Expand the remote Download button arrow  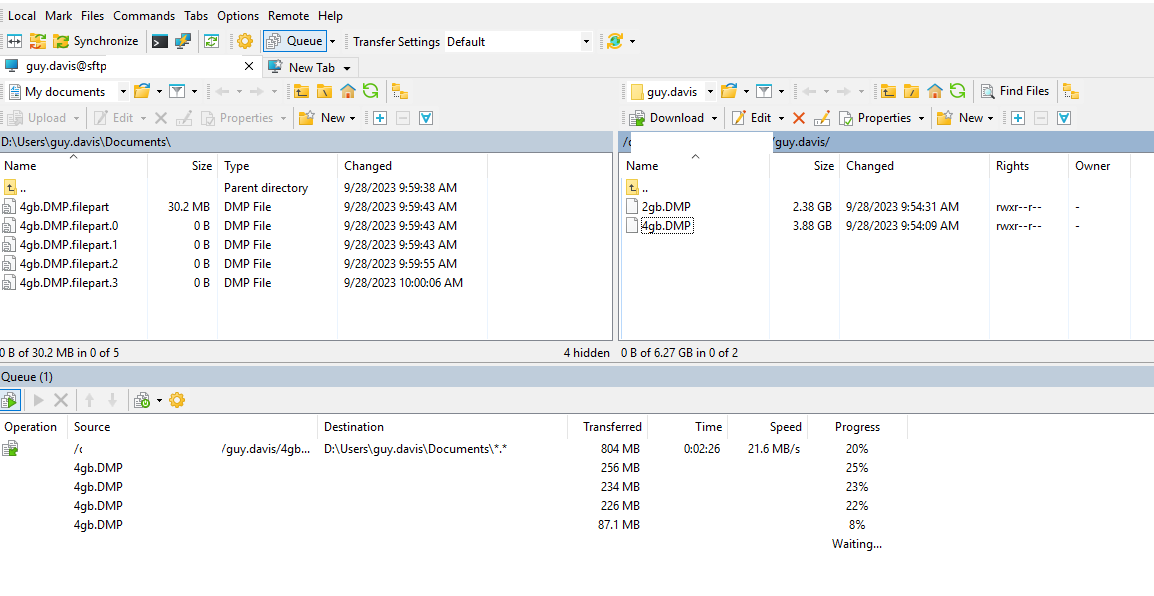[714, 118]
